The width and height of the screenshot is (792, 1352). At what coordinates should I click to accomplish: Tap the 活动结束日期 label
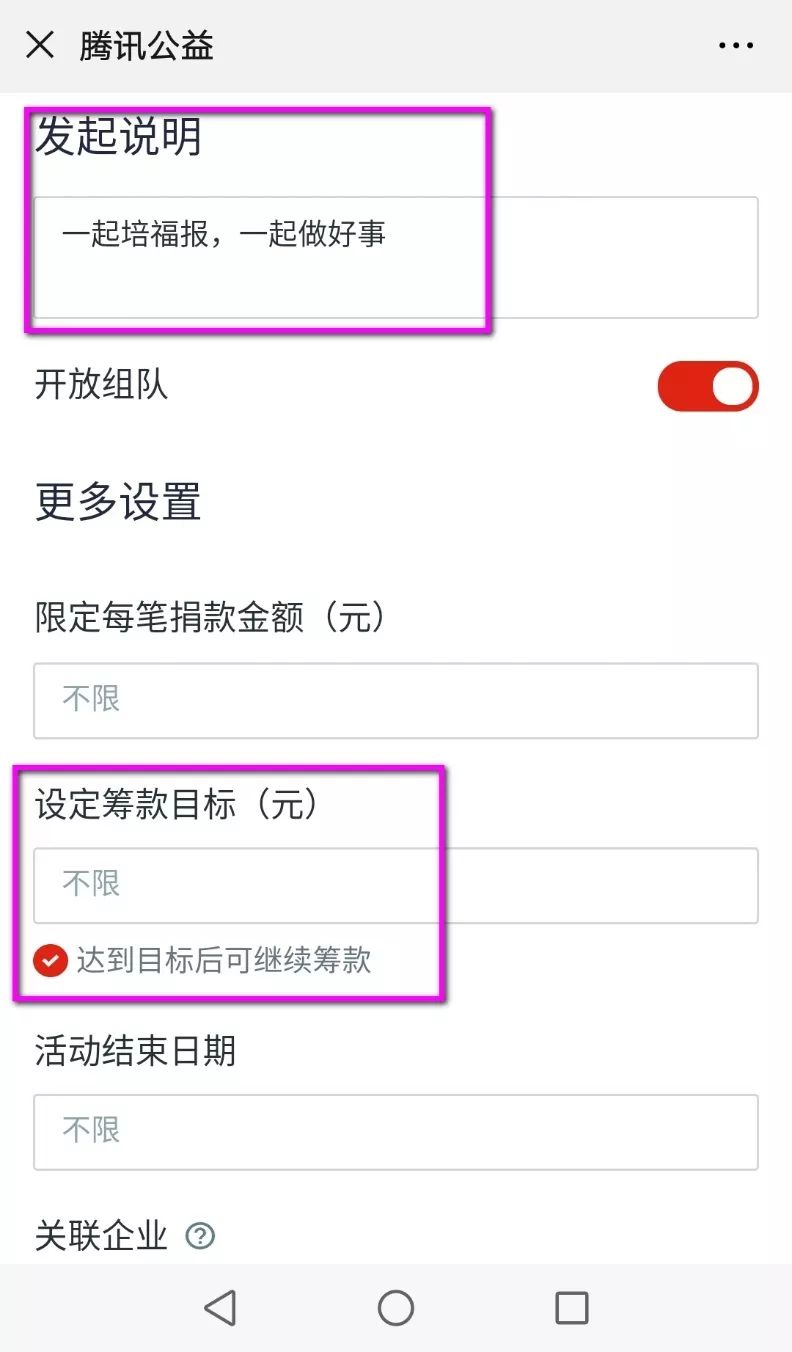click(x=135, y=1051)
